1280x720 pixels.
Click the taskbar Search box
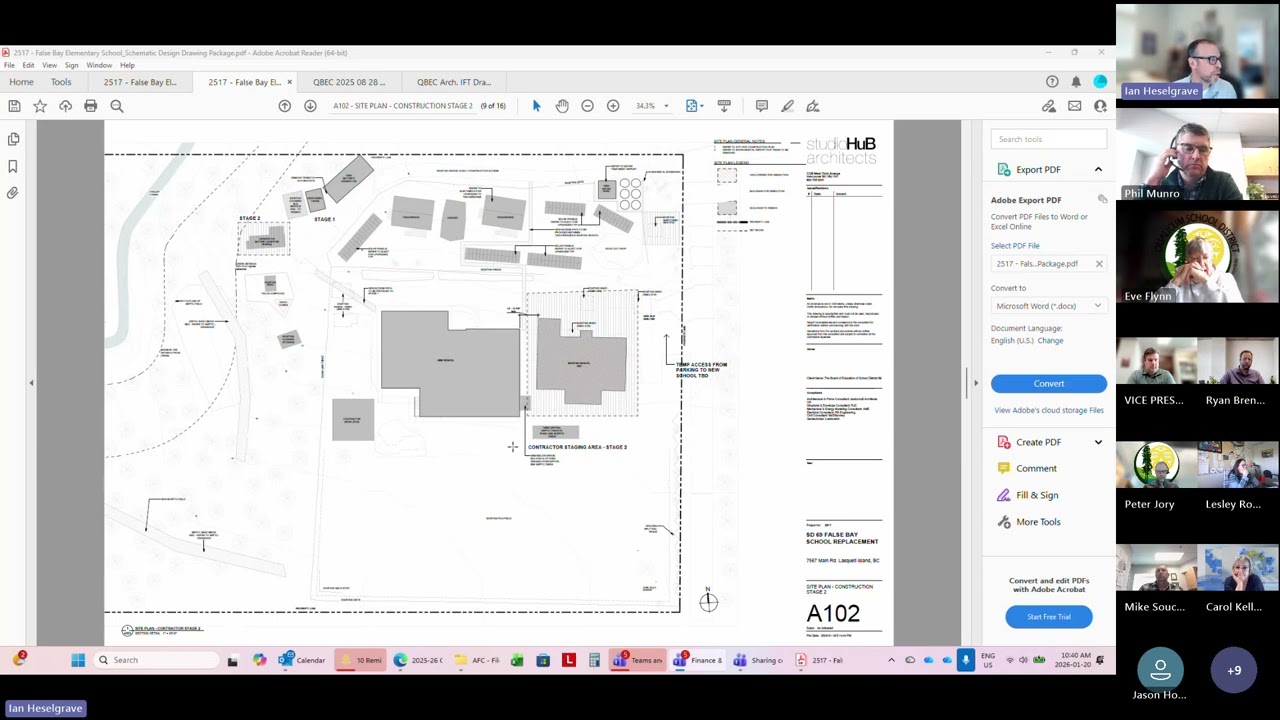156,660
